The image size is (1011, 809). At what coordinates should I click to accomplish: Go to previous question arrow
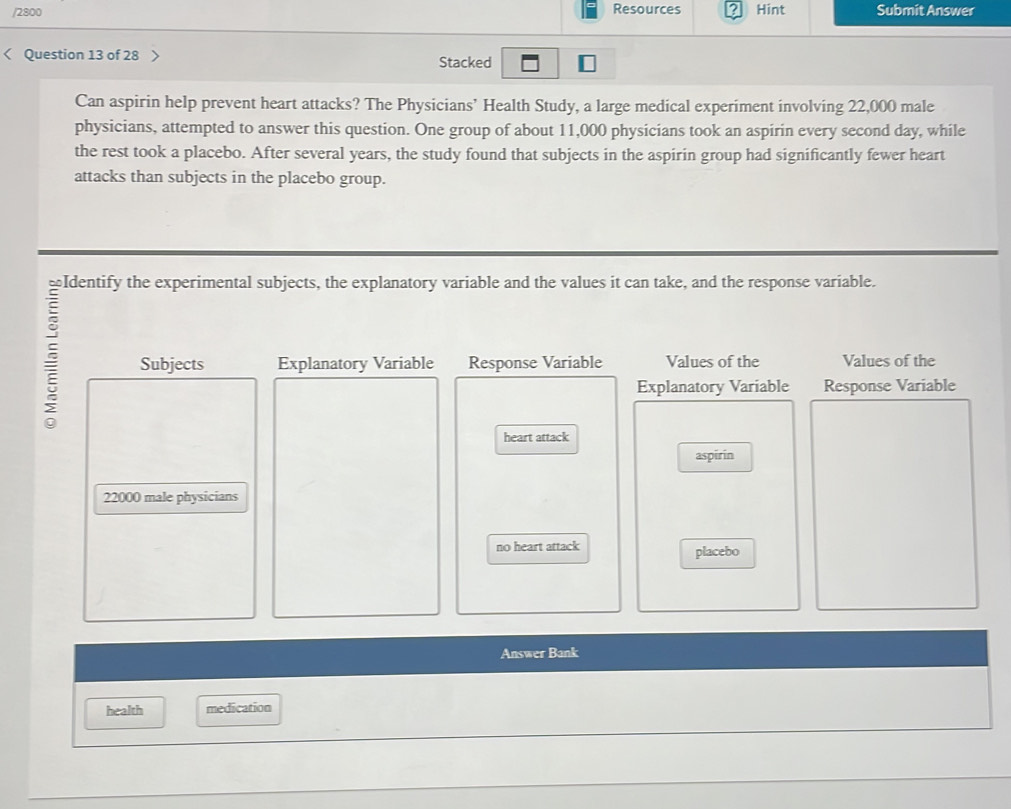[10, 55]
